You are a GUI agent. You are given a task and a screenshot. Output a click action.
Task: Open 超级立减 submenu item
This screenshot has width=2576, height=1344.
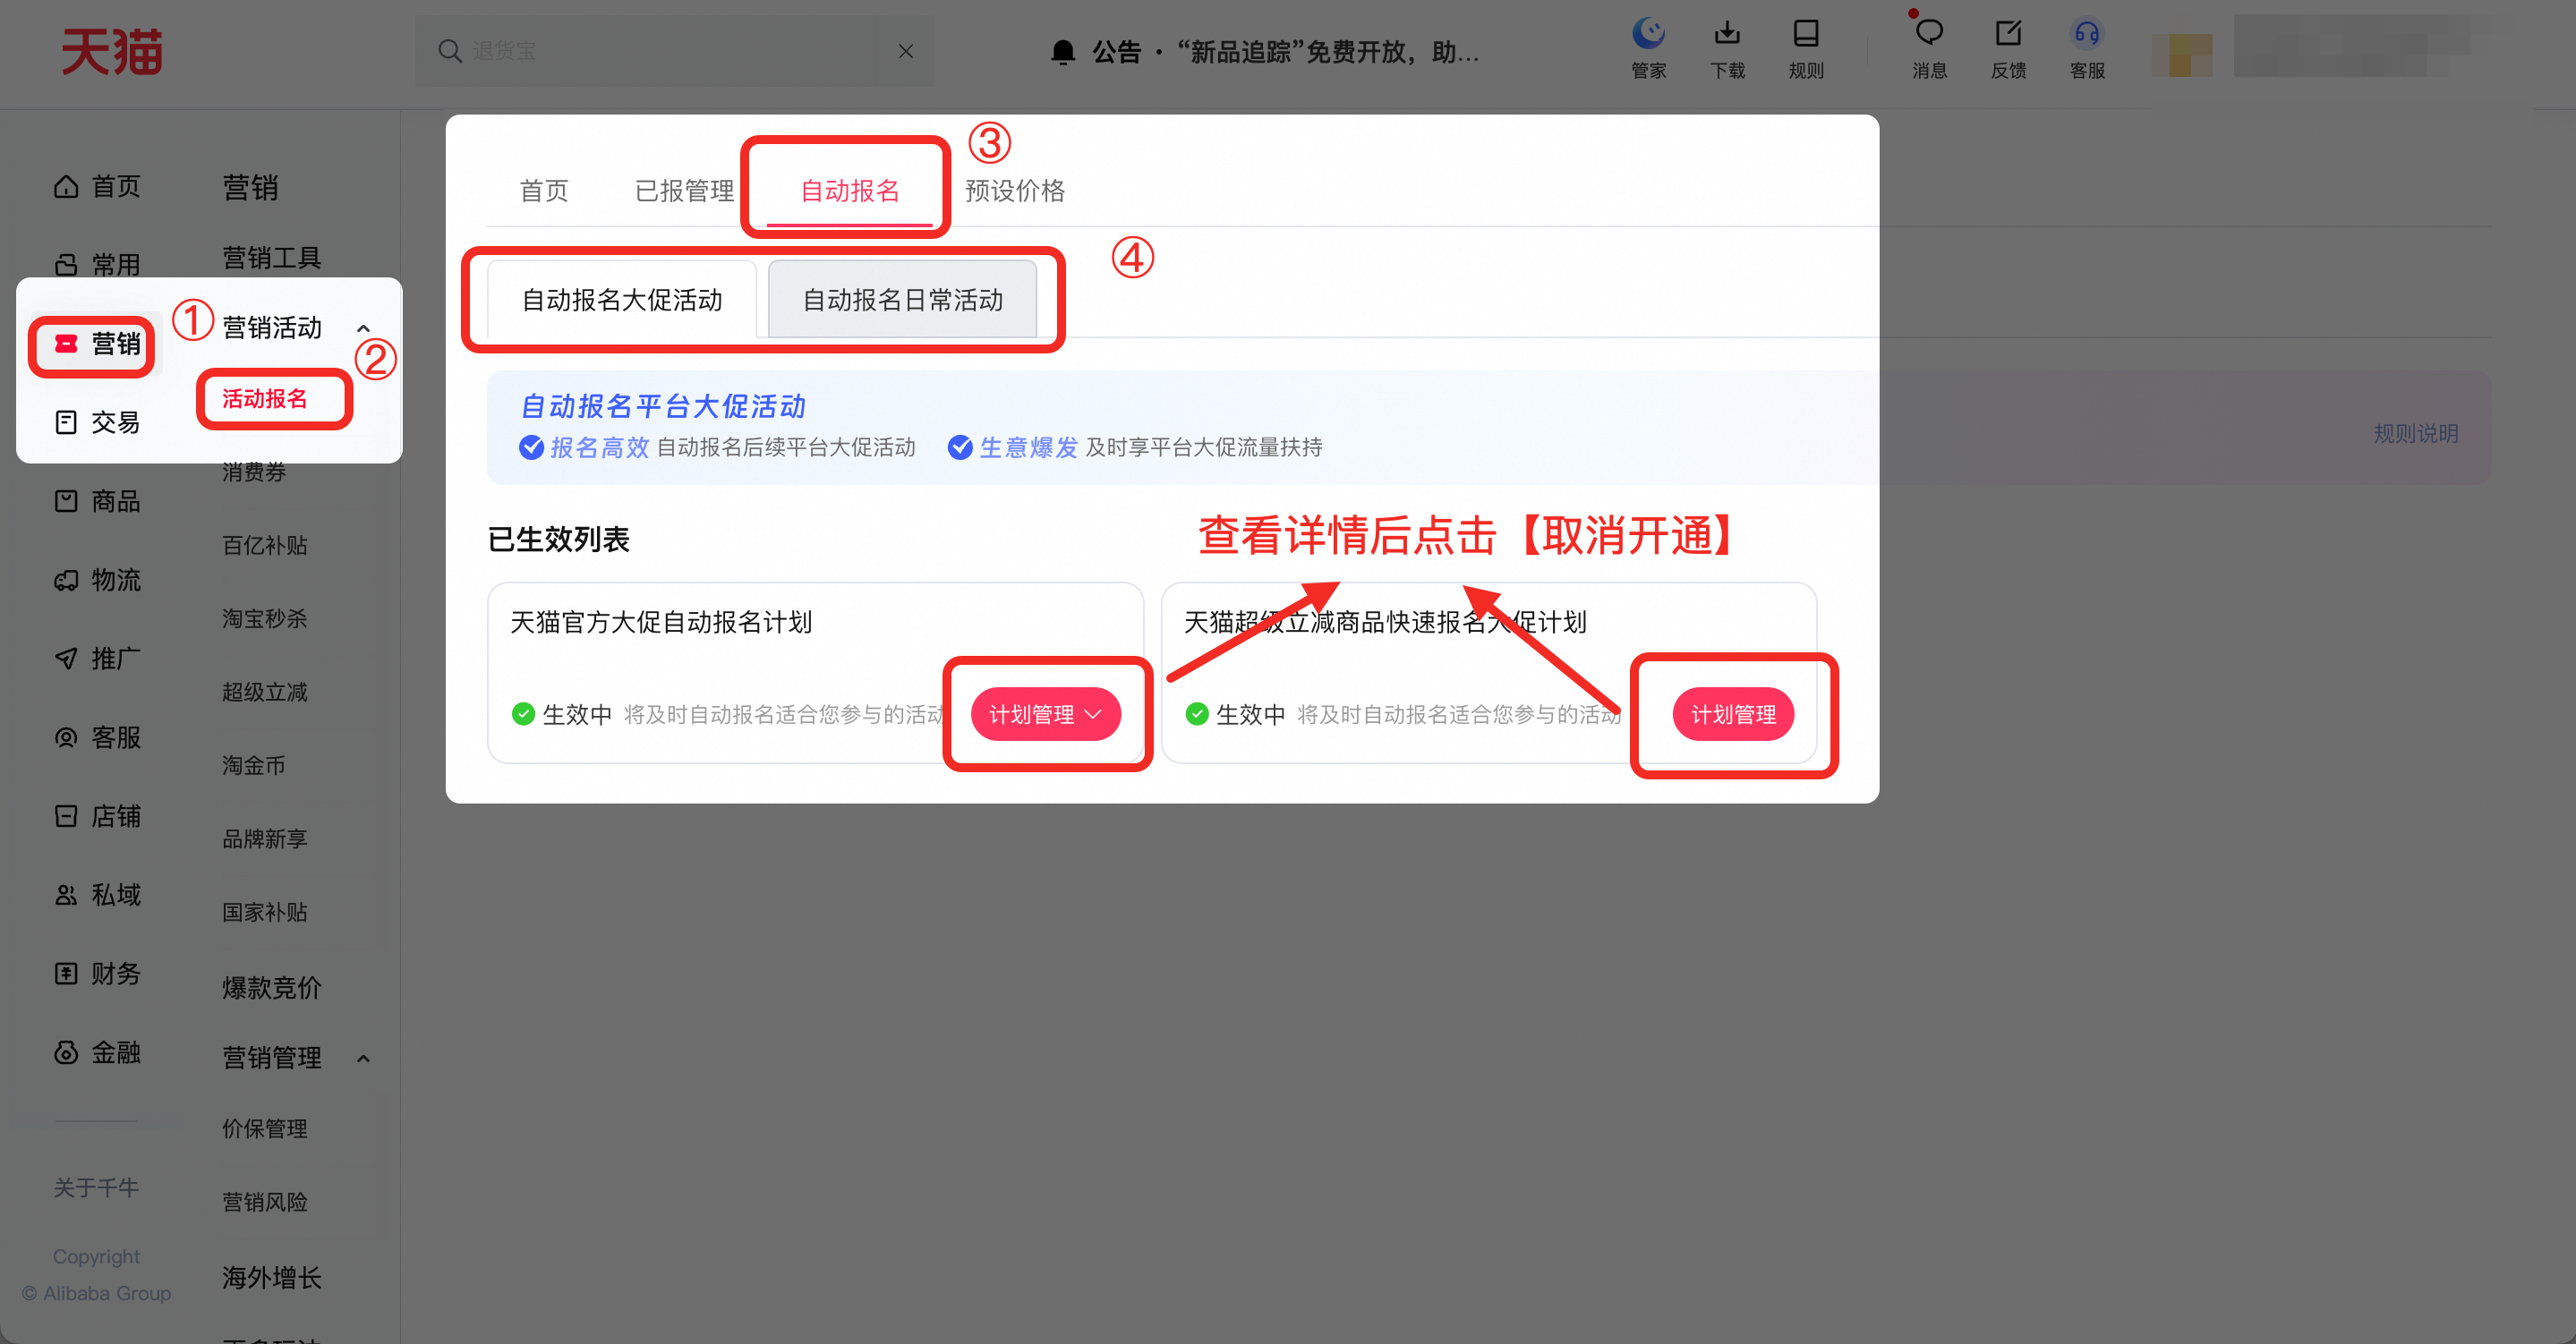265,692
